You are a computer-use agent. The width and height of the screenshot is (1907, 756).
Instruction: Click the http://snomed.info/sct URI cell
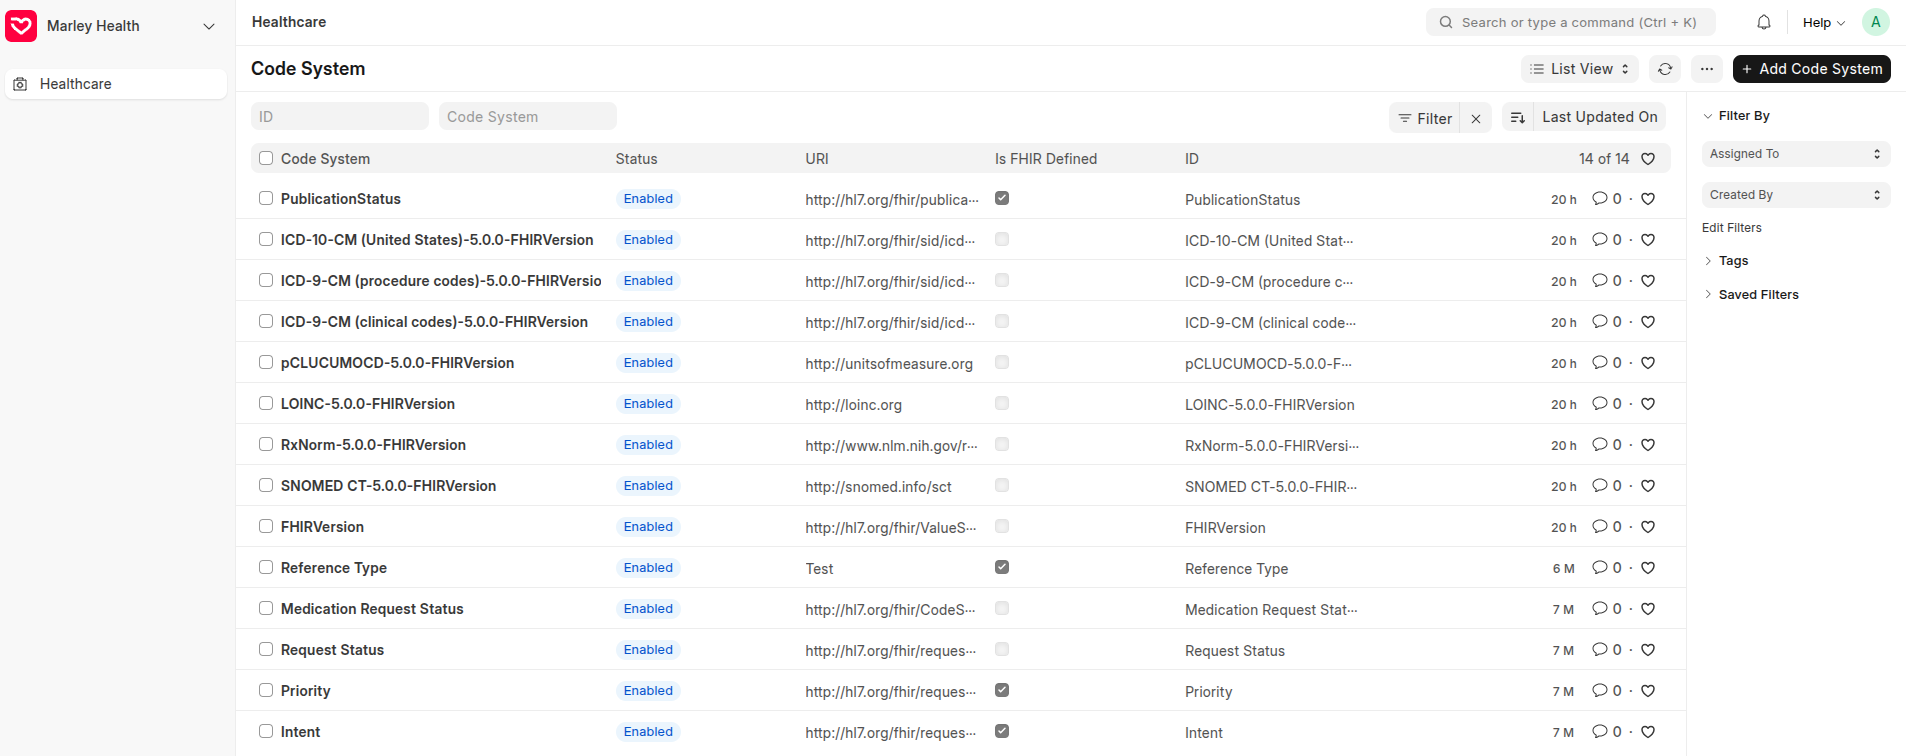878,487
